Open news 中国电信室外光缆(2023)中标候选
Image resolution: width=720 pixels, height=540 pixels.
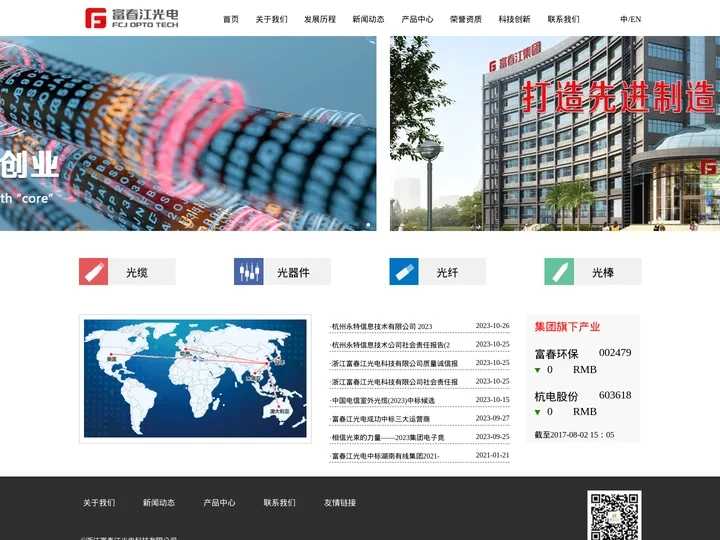click(x=382, y=400)
